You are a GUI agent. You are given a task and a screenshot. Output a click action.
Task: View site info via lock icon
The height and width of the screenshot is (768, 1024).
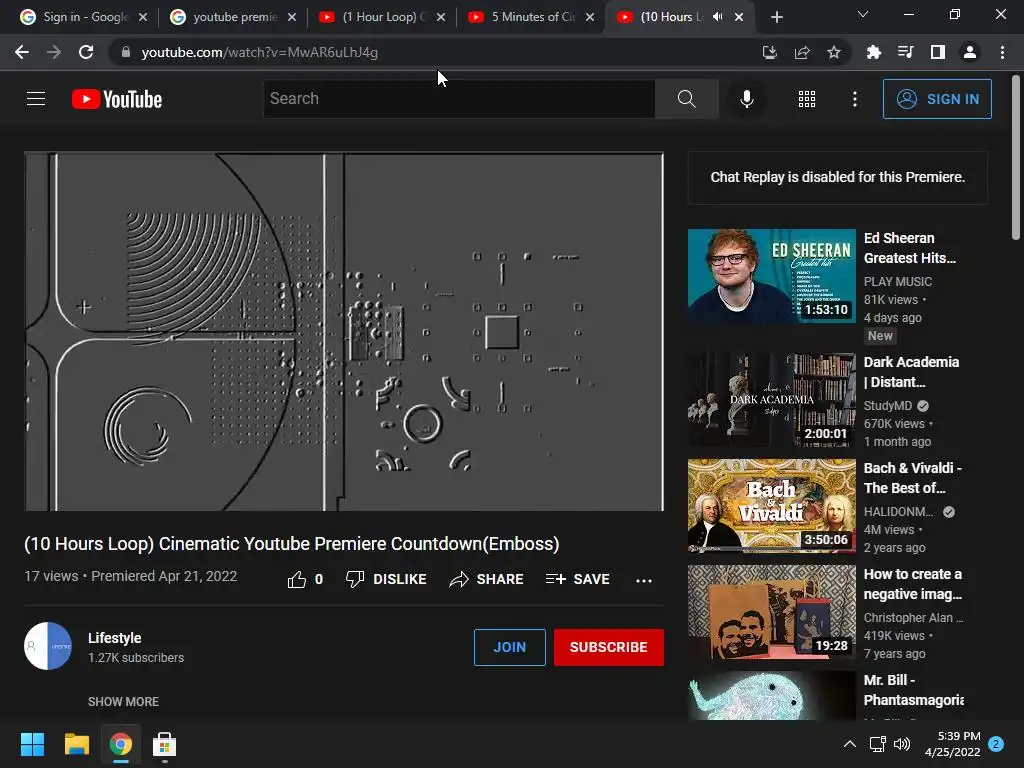[x=125, y=52]
